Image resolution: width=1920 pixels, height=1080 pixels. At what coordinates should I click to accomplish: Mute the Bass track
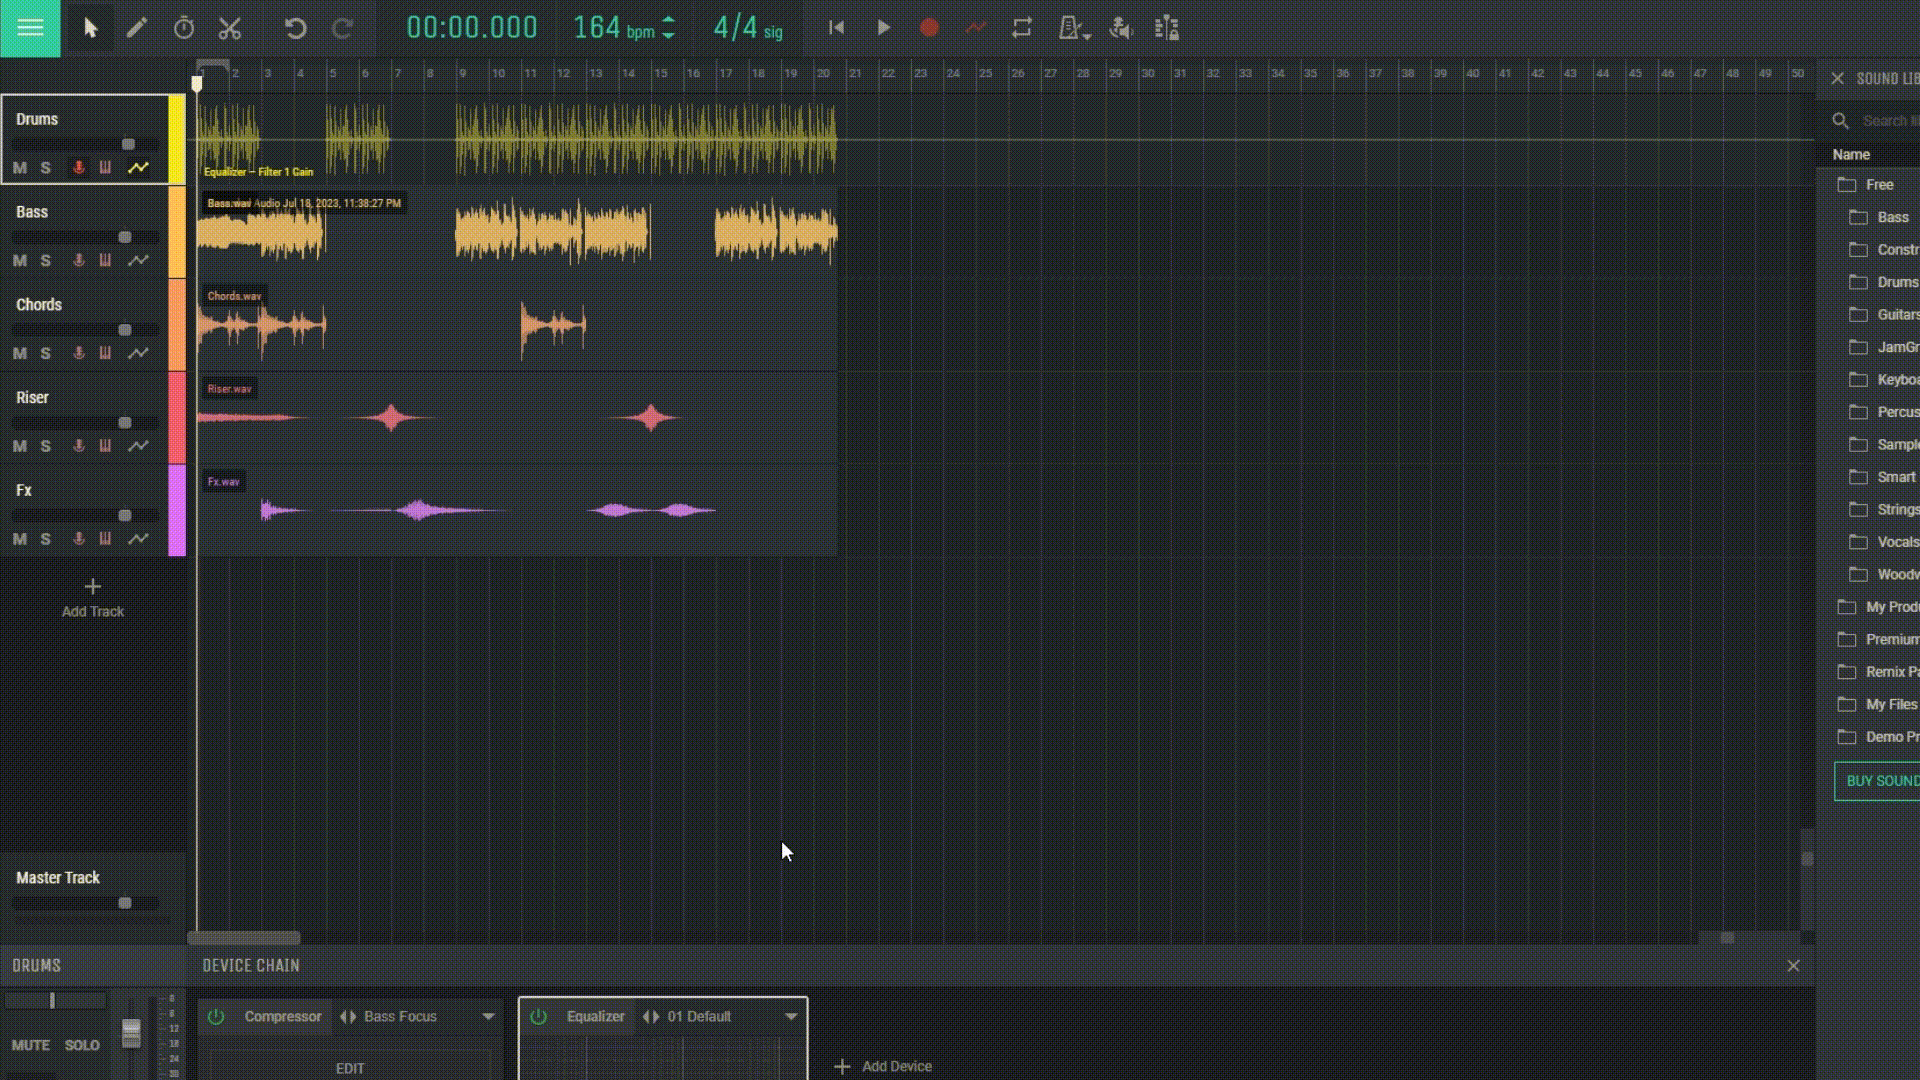(20, 261)
